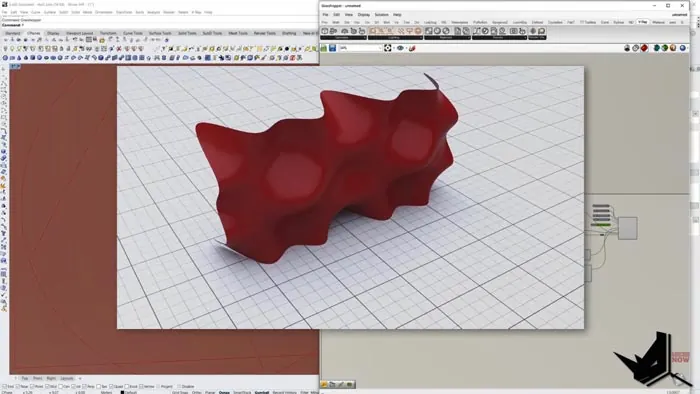Toggle preview selected only green icon in Grasshopper
This screenshot has height=394, width=700.
pyautogui.click(x=665, y=48)
